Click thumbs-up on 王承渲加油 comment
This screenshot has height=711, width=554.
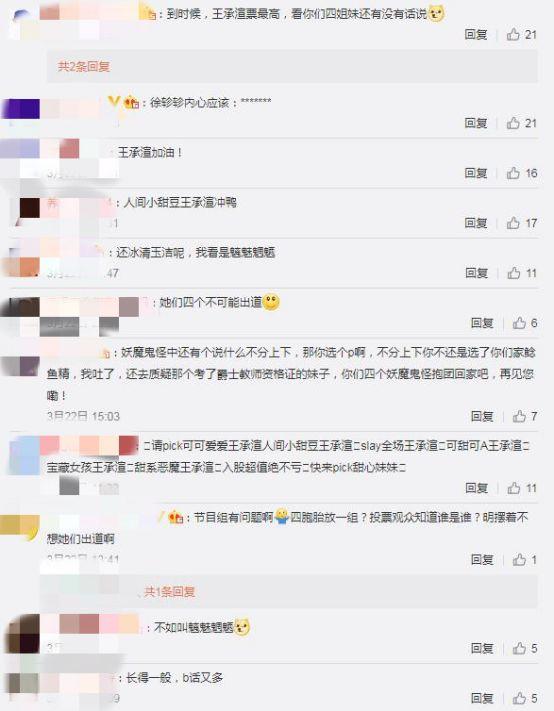click(x=521, y=173)
